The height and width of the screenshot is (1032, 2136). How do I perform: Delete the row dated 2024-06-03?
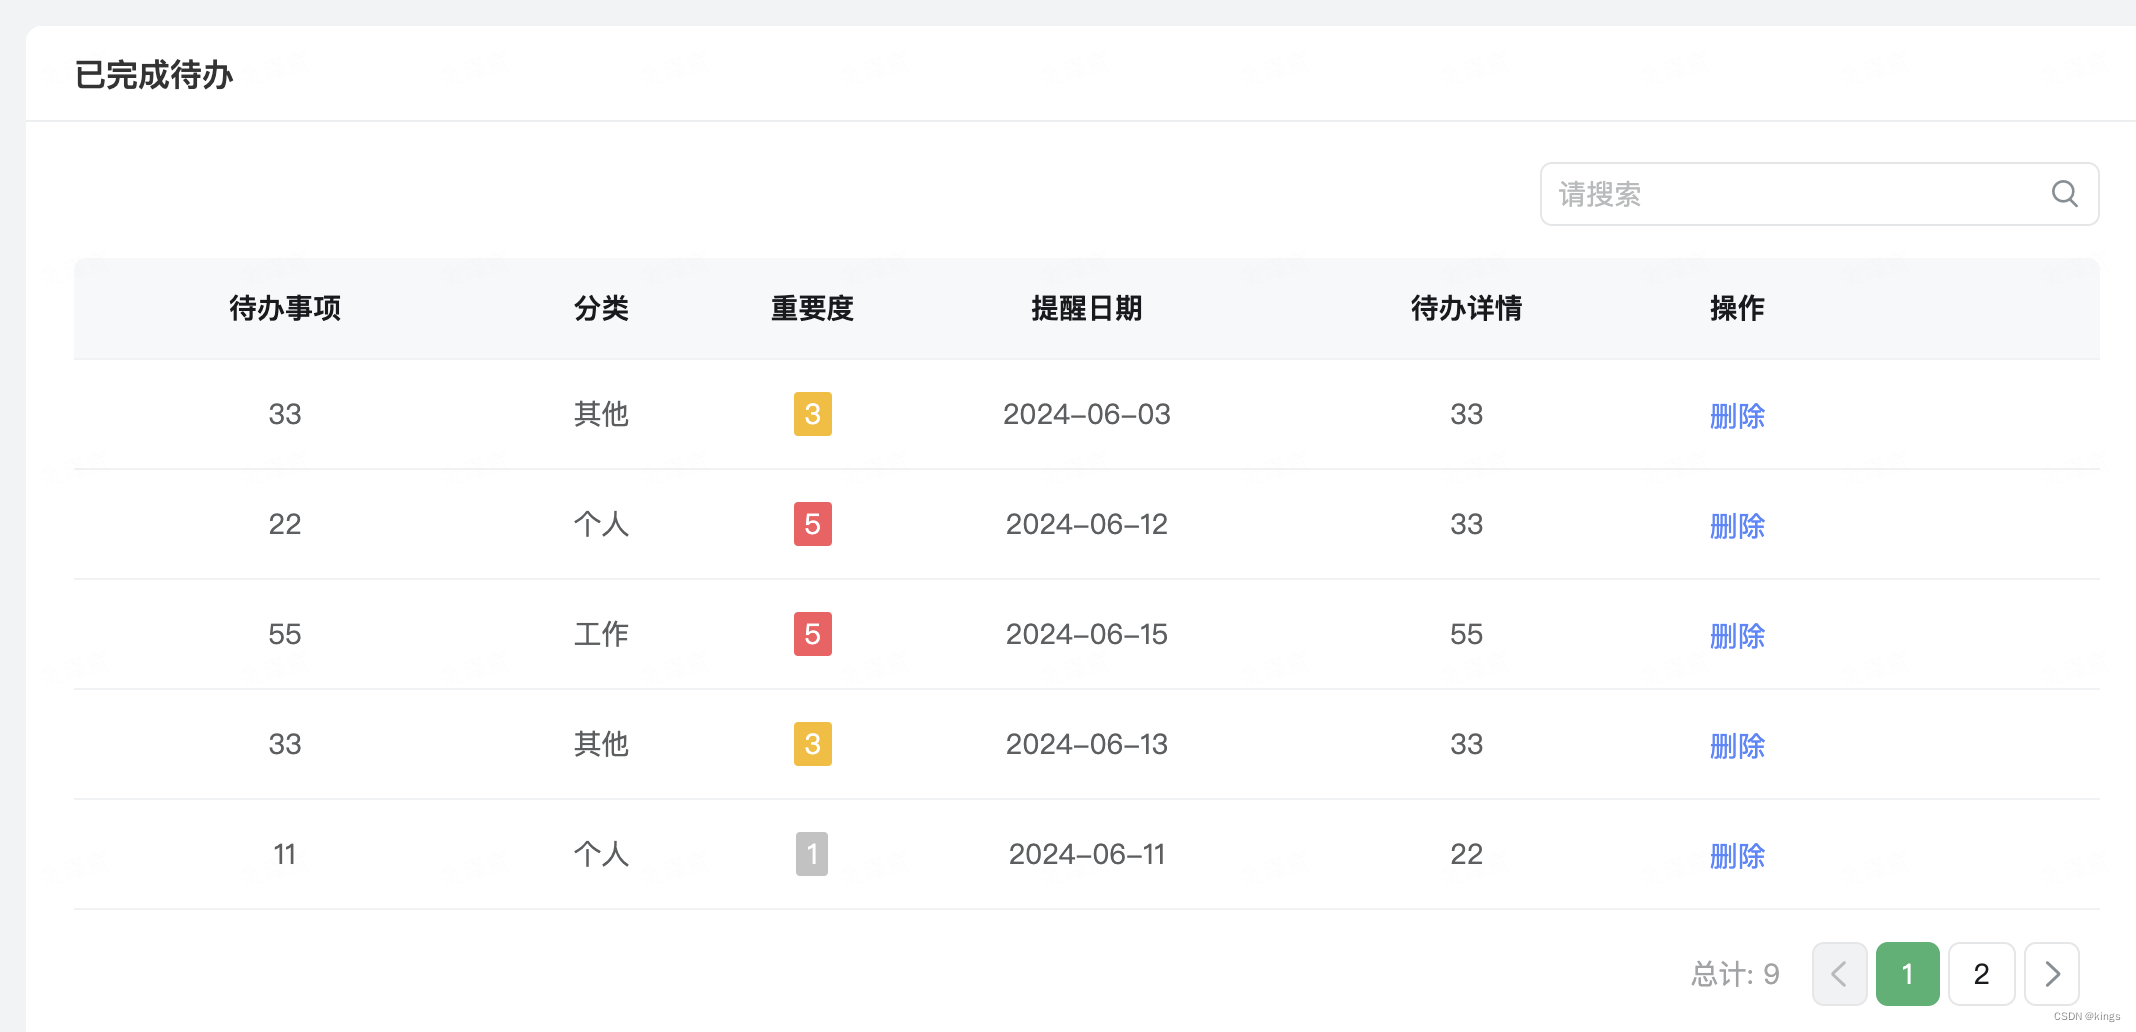[1737, 416]
